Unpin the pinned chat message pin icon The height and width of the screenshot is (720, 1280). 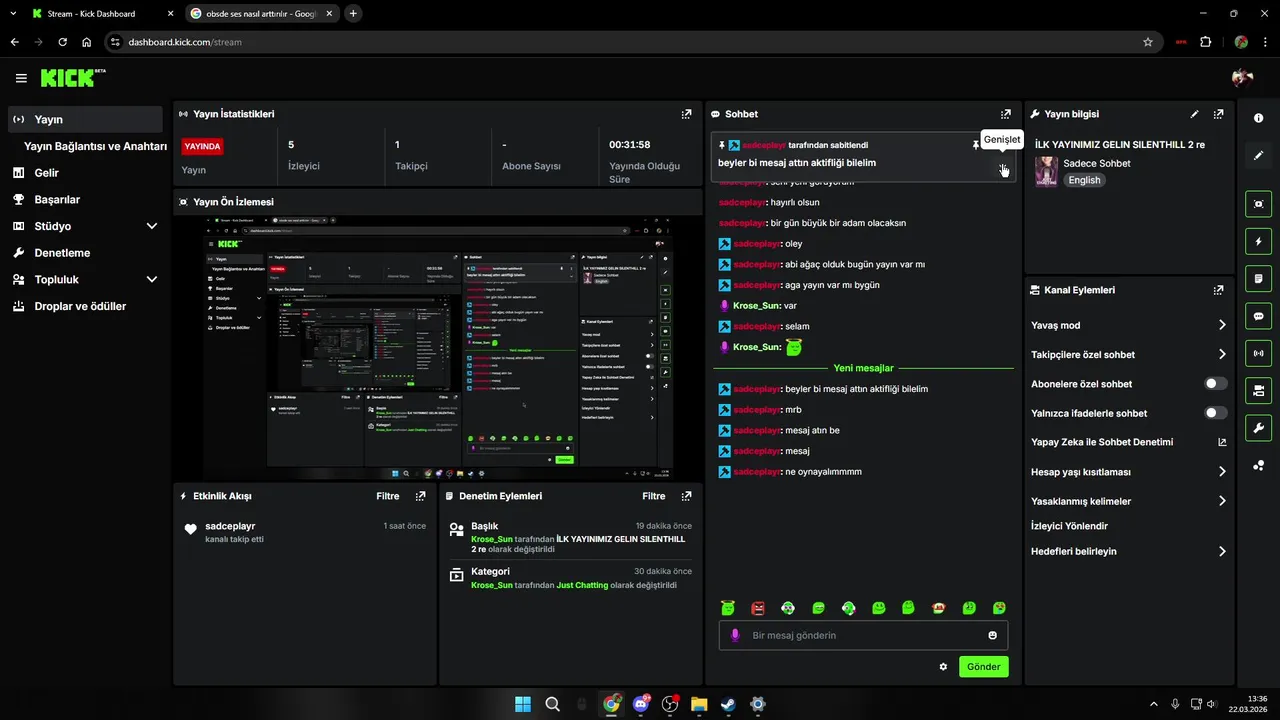tap(976, 145)
